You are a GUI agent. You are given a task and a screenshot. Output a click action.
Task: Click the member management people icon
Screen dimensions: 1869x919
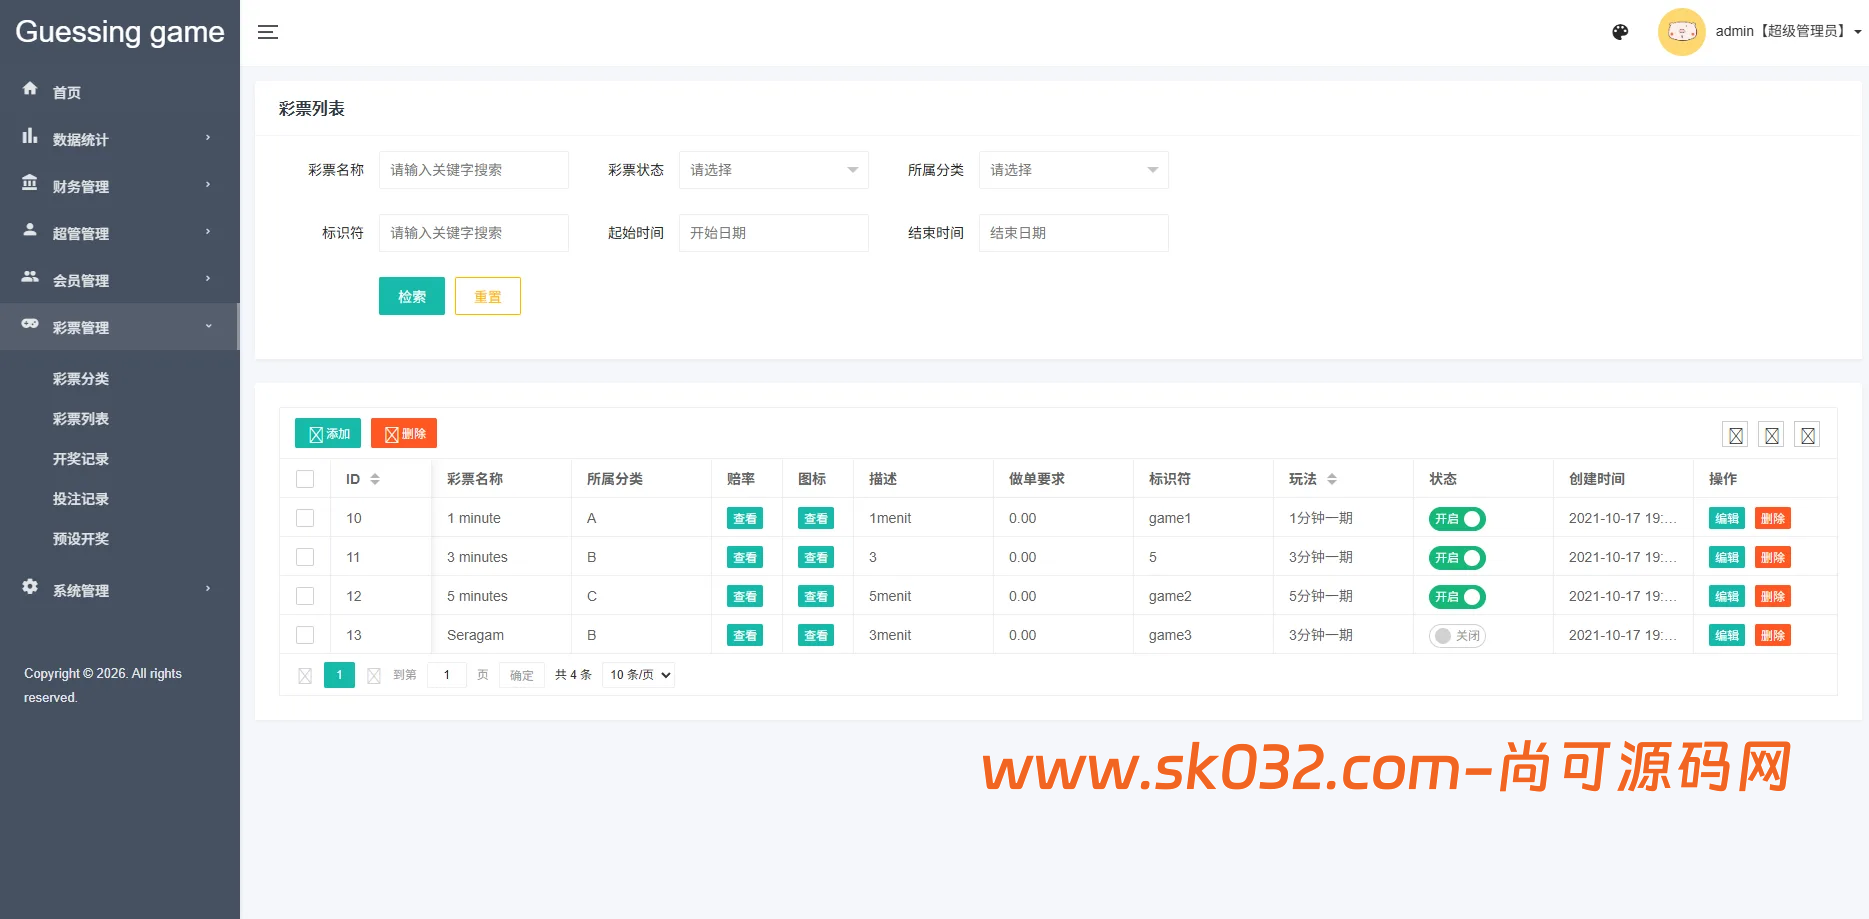click(30, 277)
